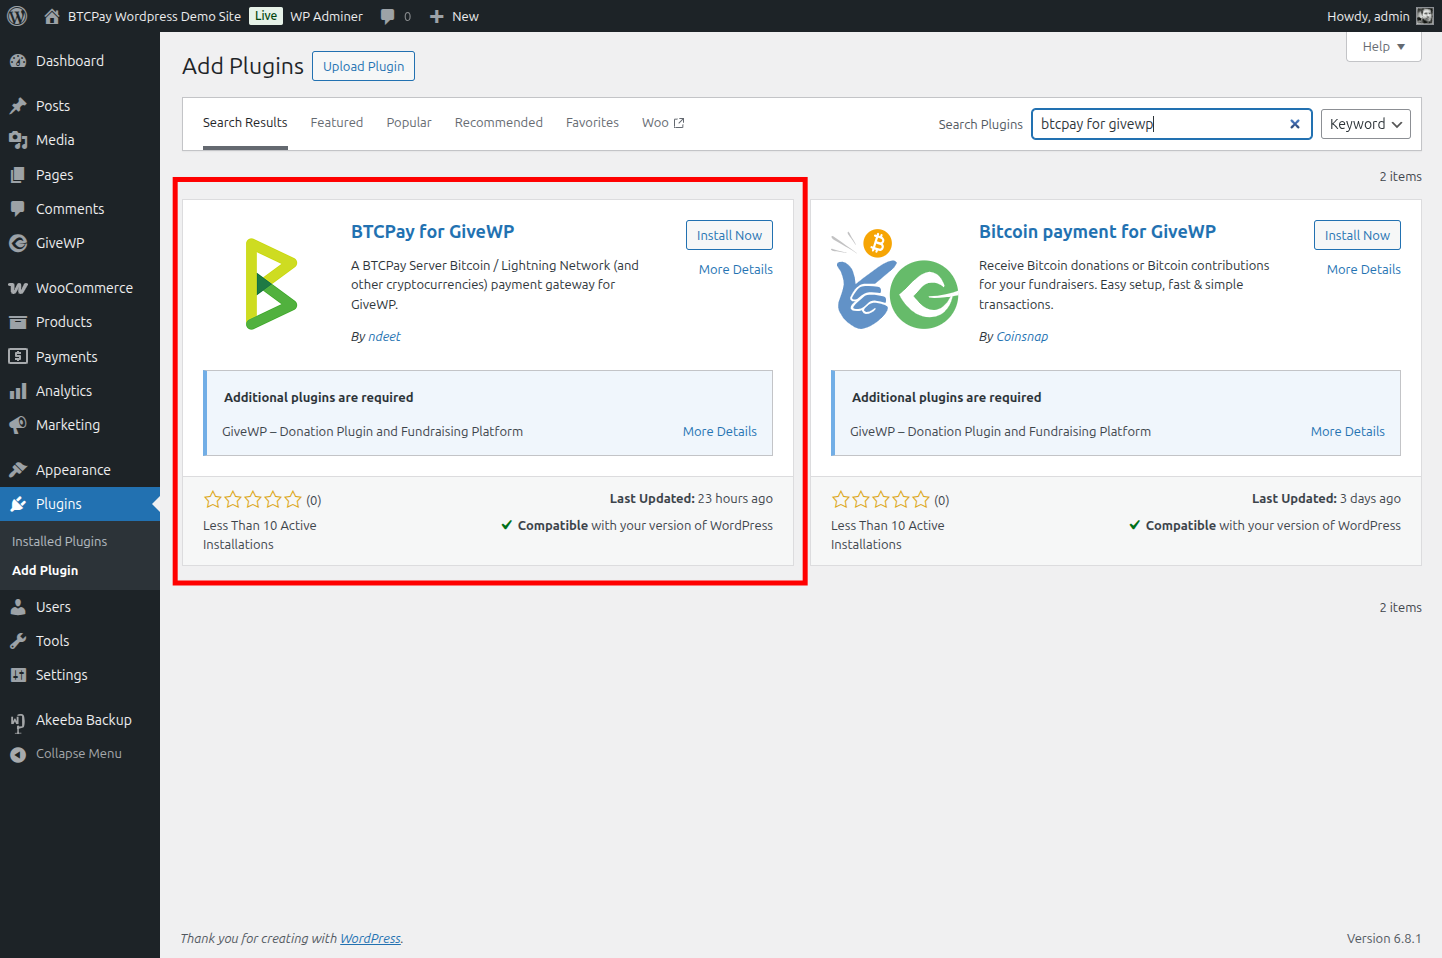
Task: Open the Keyword search filter dropdown
Action: coord(1366,123)
